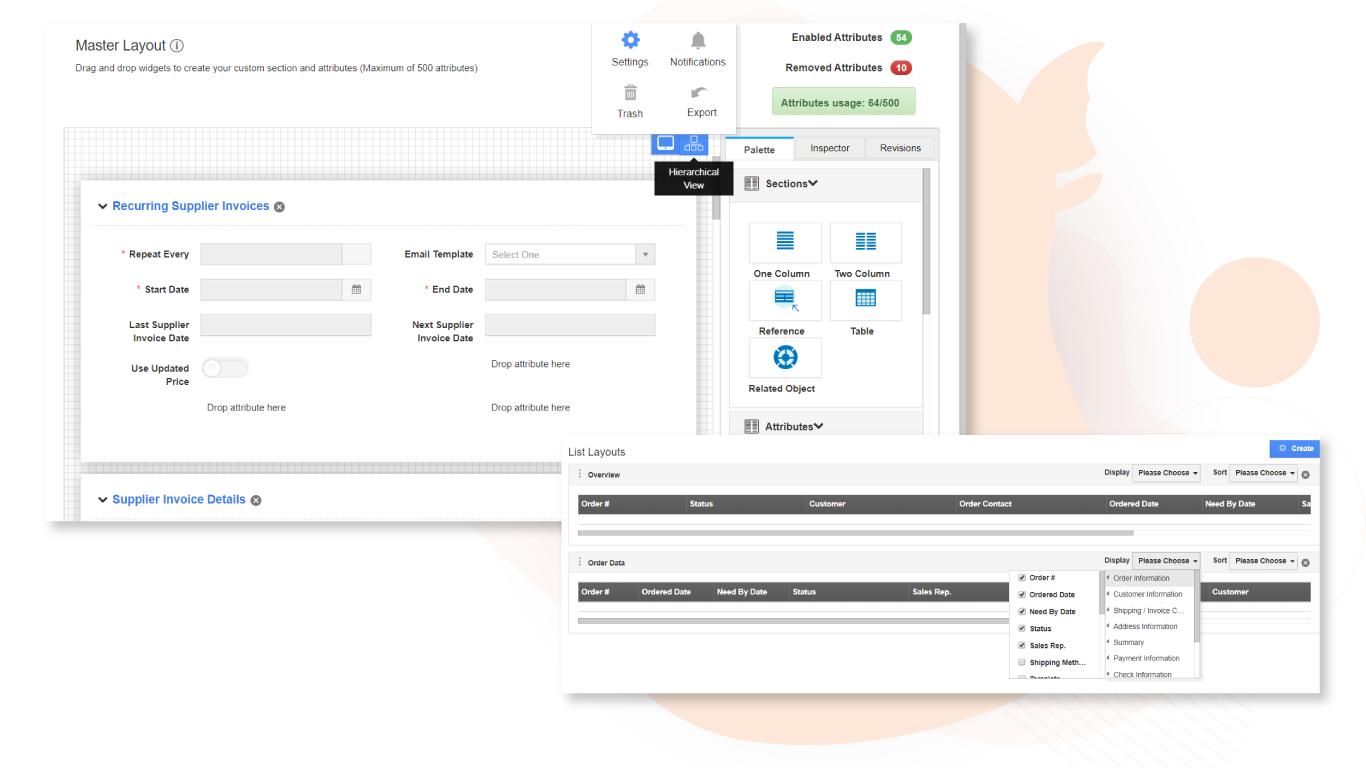Click the Enabled Attributes count badge
1366x768 pixels.
coord(900,38)
